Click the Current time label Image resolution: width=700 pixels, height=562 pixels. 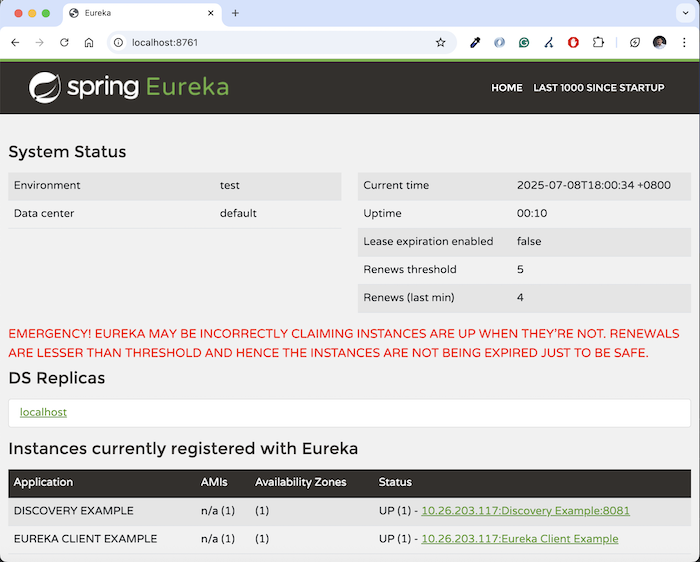pos(396,185)
